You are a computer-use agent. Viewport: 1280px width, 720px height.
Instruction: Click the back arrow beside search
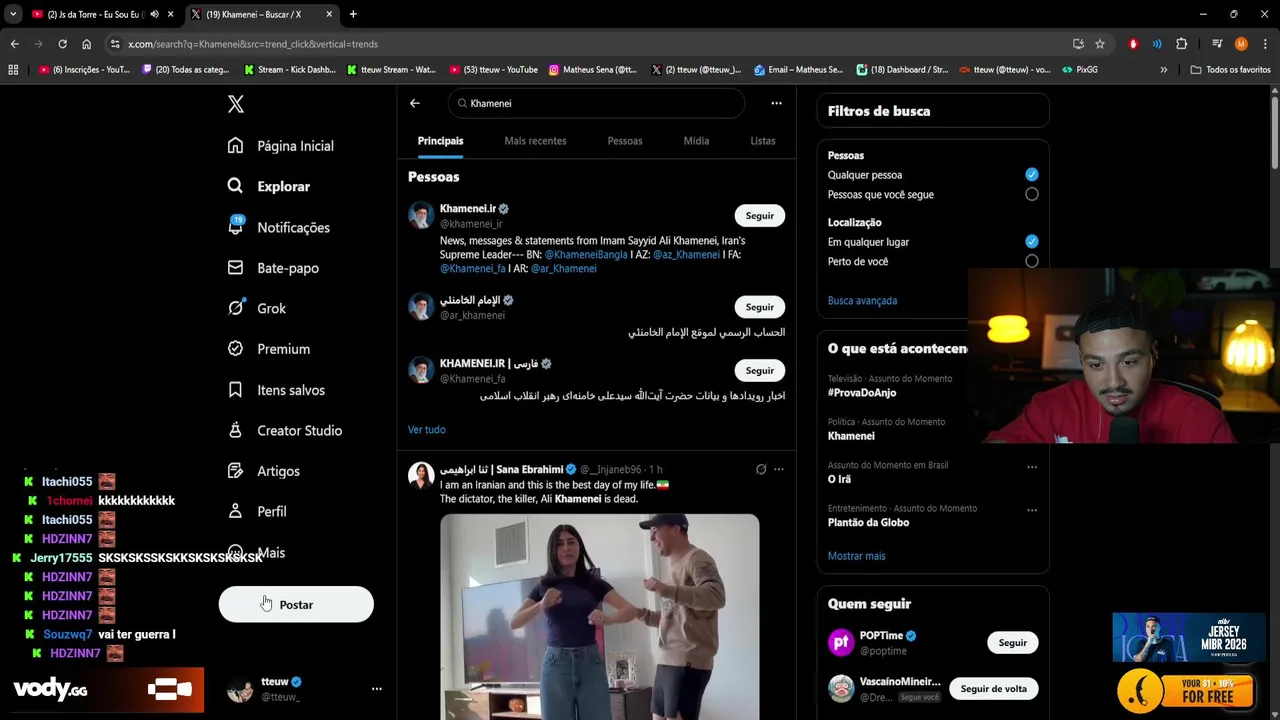(415, 103)
